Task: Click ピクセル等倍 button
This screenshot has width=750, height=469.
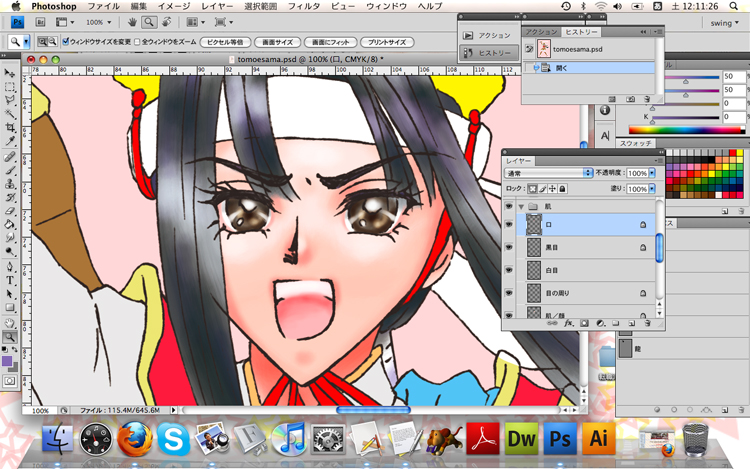Action: [x=224, y=42]
